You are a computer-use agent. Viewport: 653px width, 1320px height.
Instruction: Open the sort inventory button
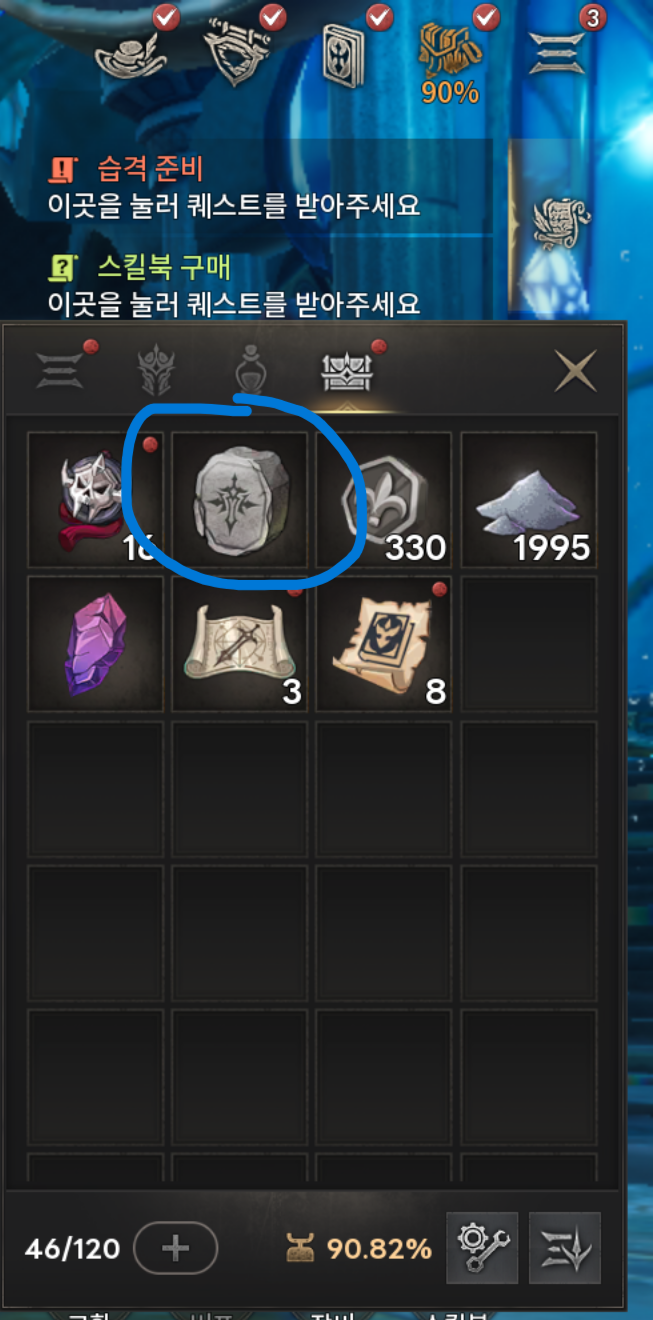pyautogui.click(x=565, y=1248)
